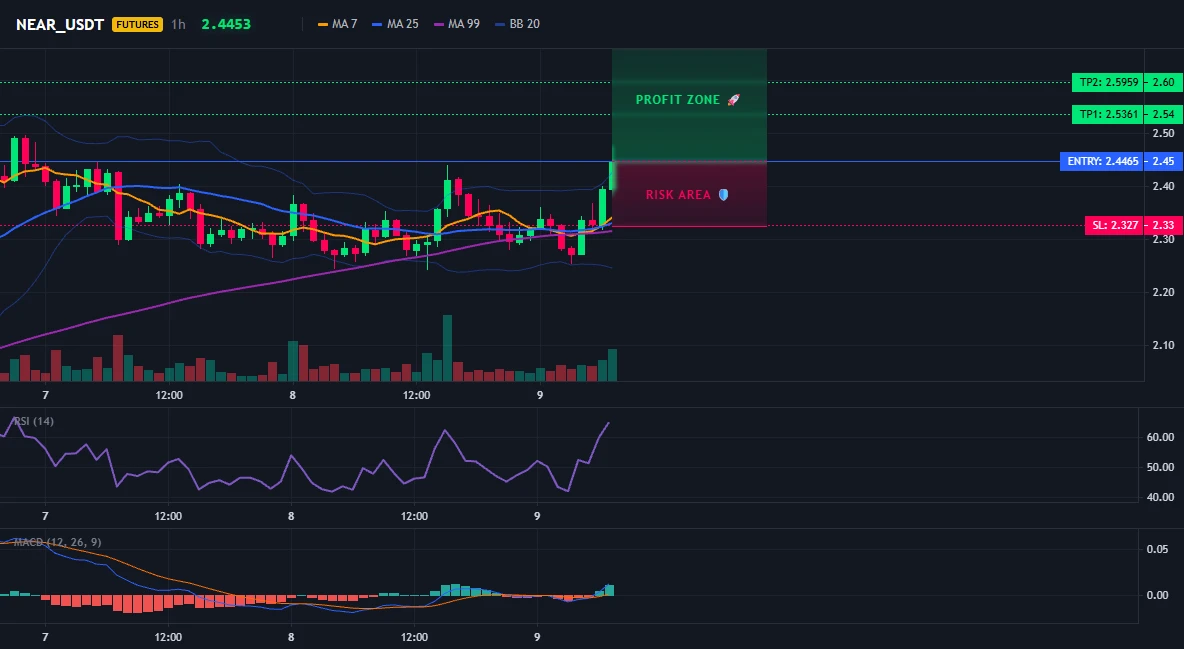Screen dimensions: 1184x649
Task: Click the NEAR_USDT symbol name
Action: point(60,24)
